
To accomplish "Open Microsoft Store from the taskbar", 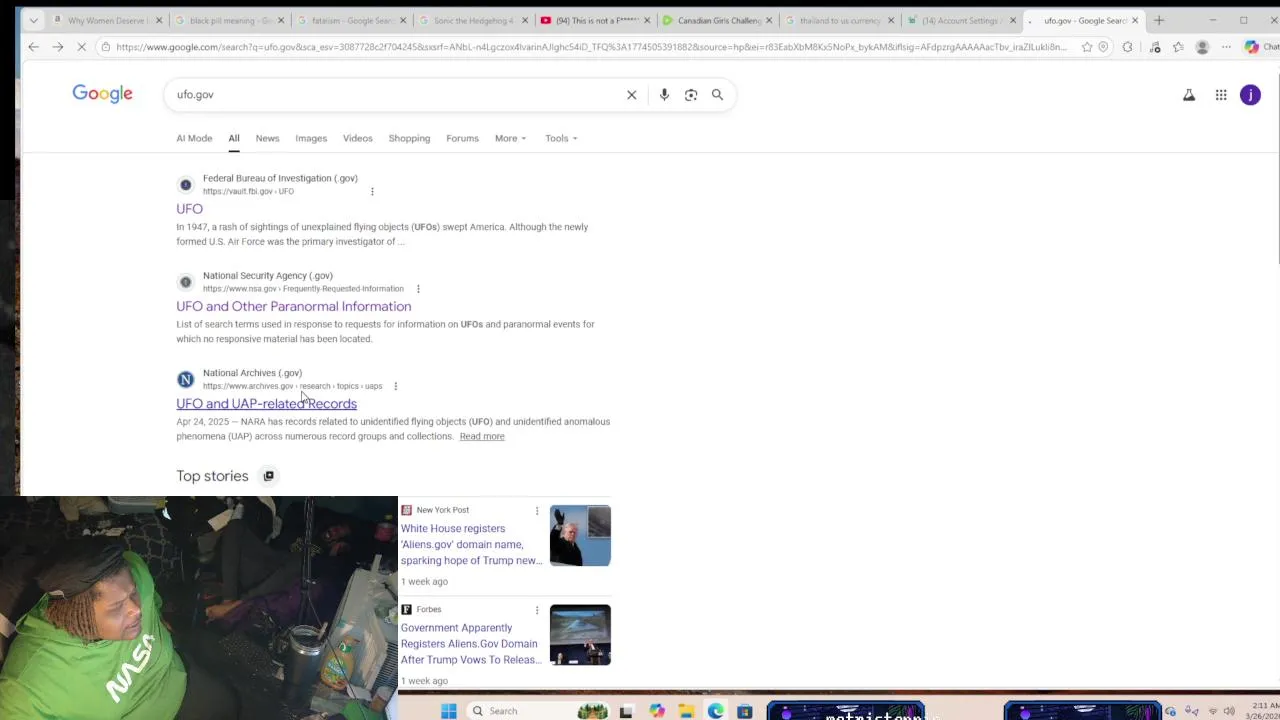I will tap(745, 711).
